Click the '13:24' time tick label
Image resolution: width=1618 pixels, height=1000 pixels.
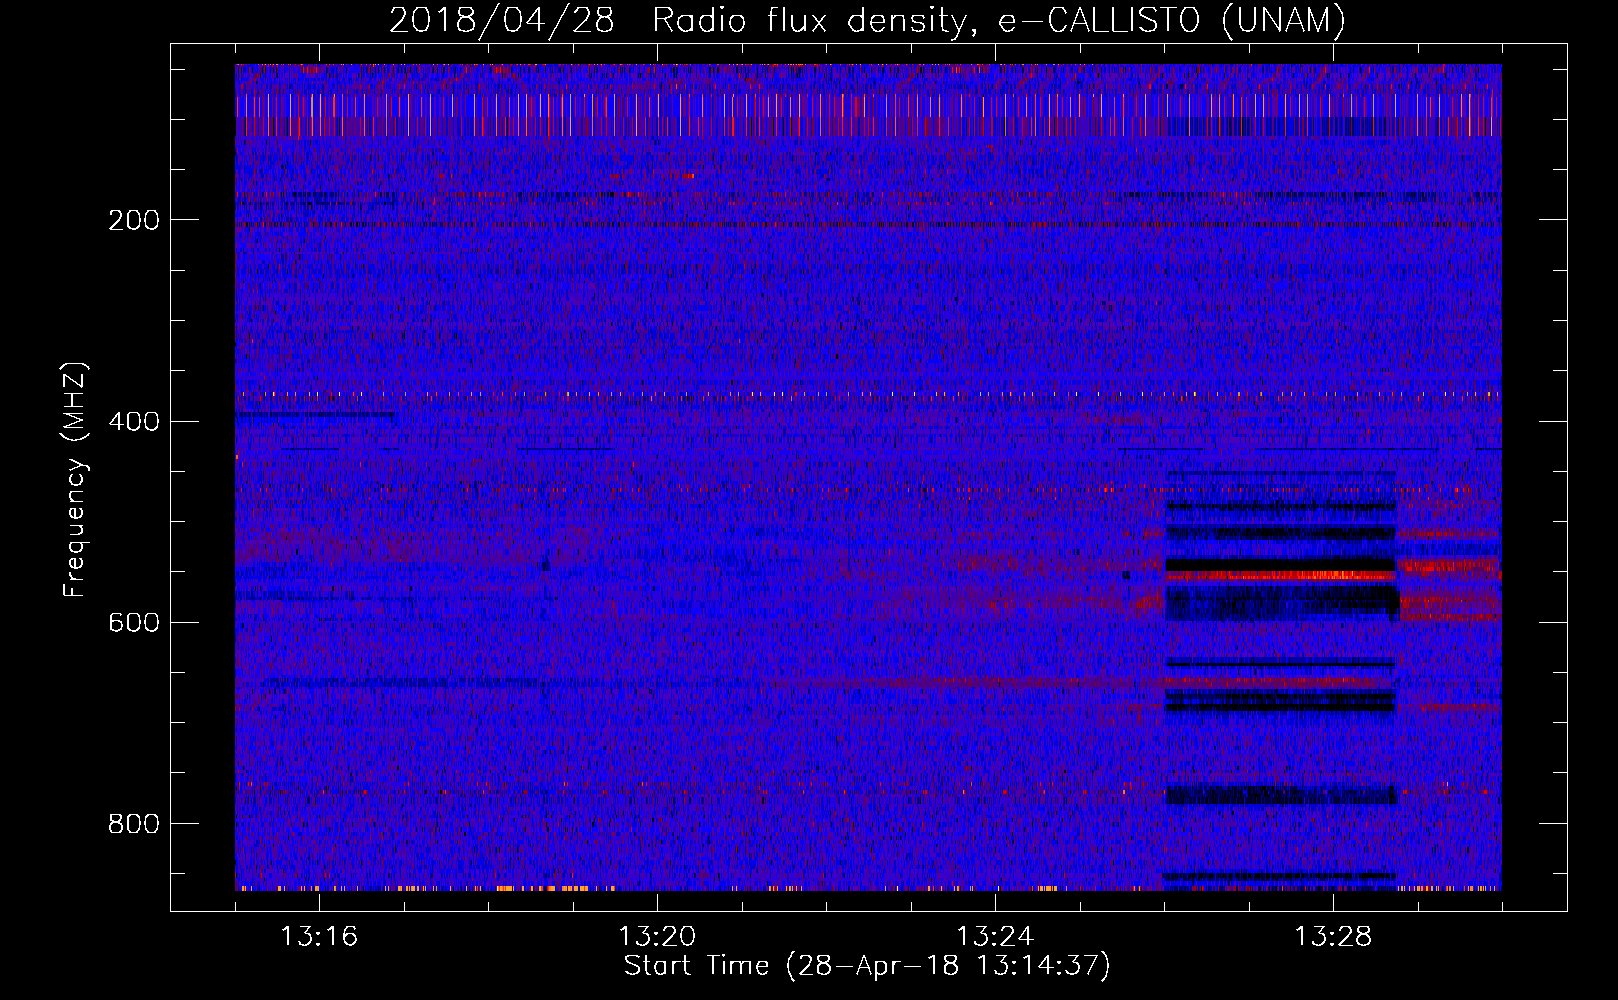(x=995, y=937)
